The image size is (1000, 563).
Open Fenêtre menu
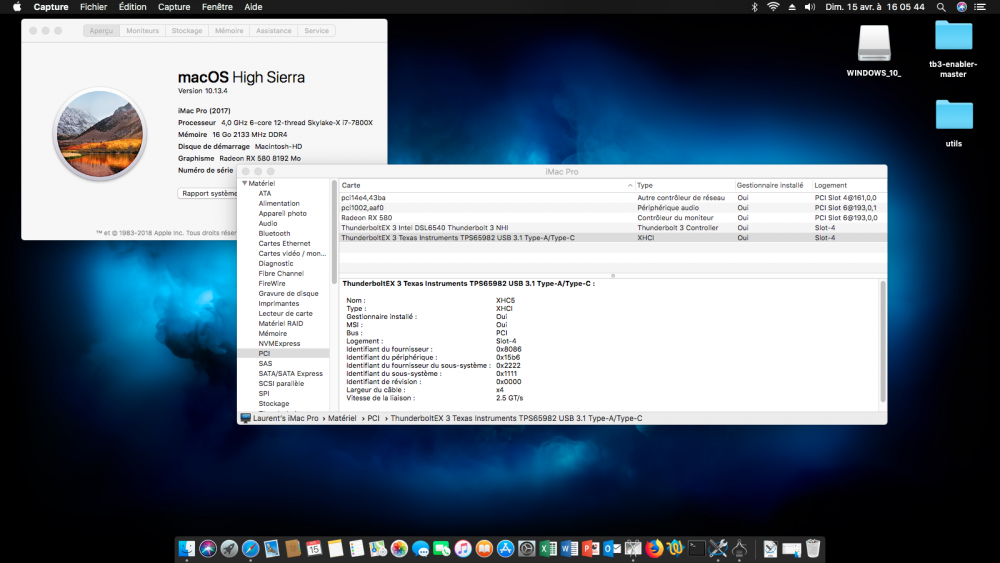(217, 7)
